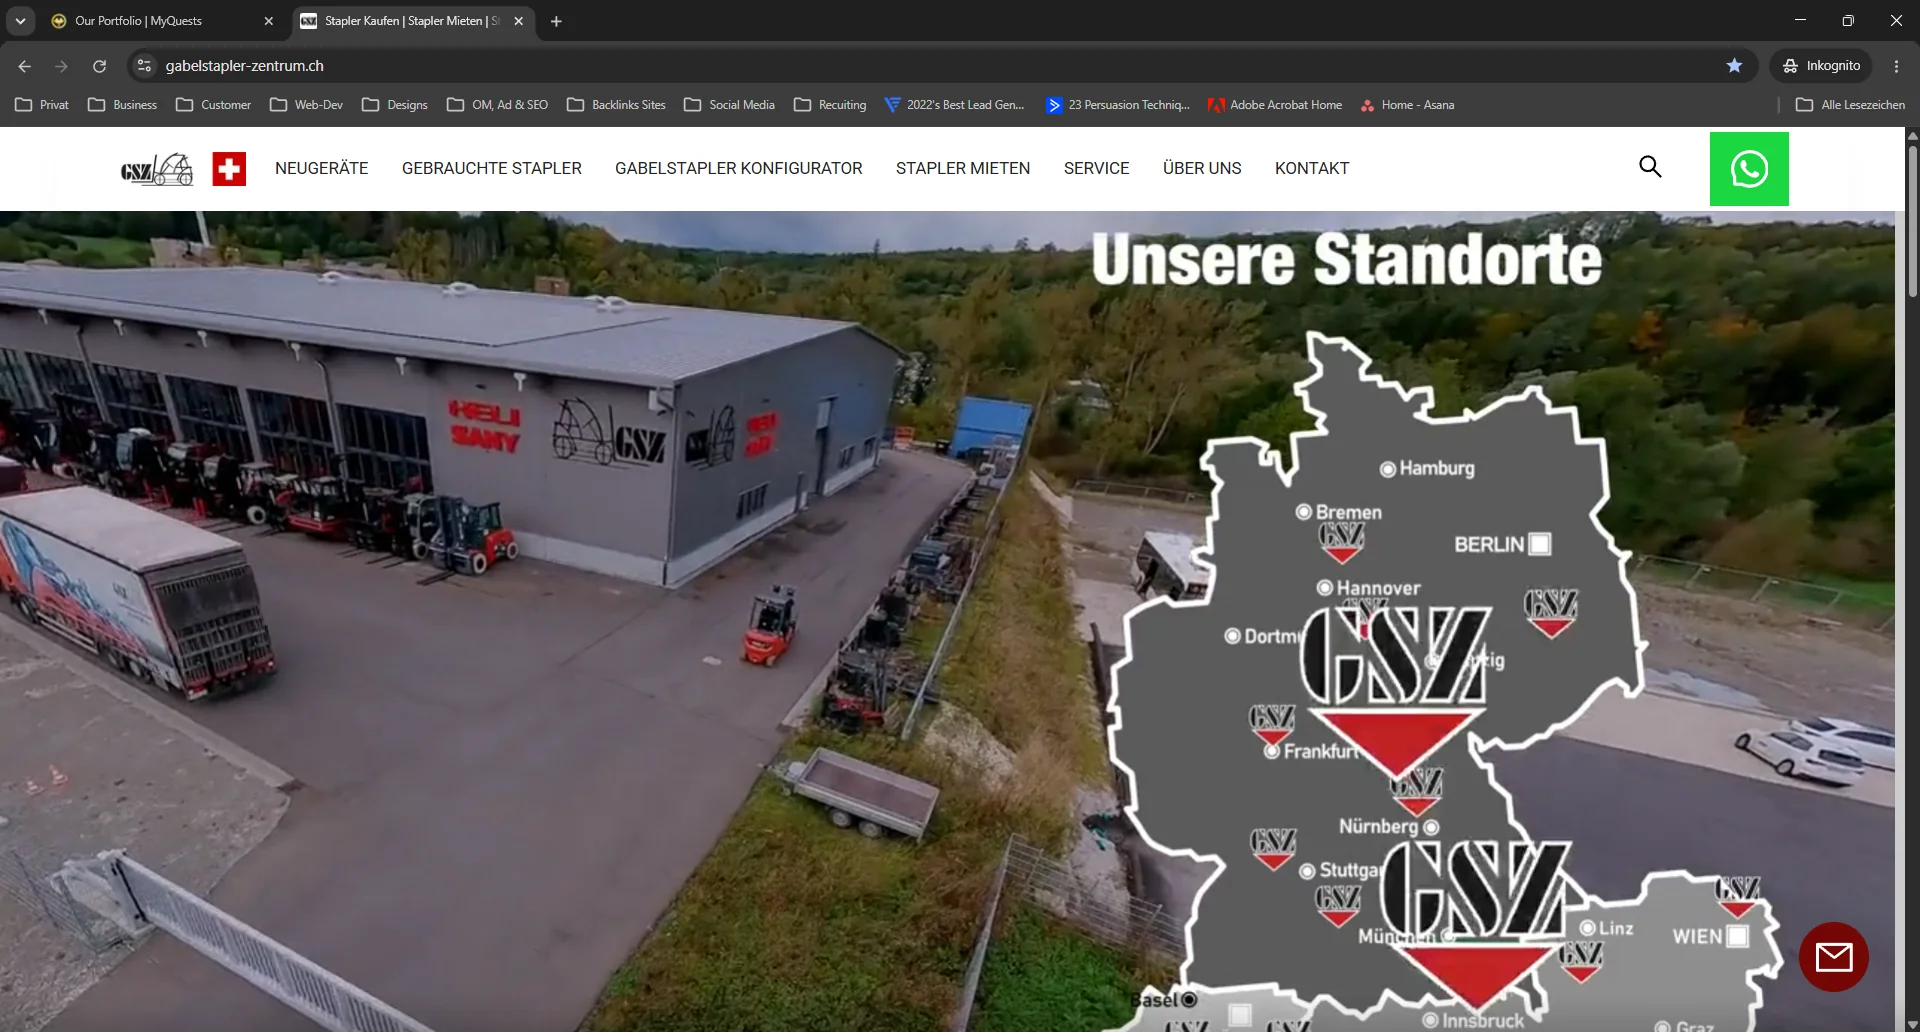This screenshot has height=1032, width=1920.
Task: Open the Designs bookmarks folder
Action: 395,105
